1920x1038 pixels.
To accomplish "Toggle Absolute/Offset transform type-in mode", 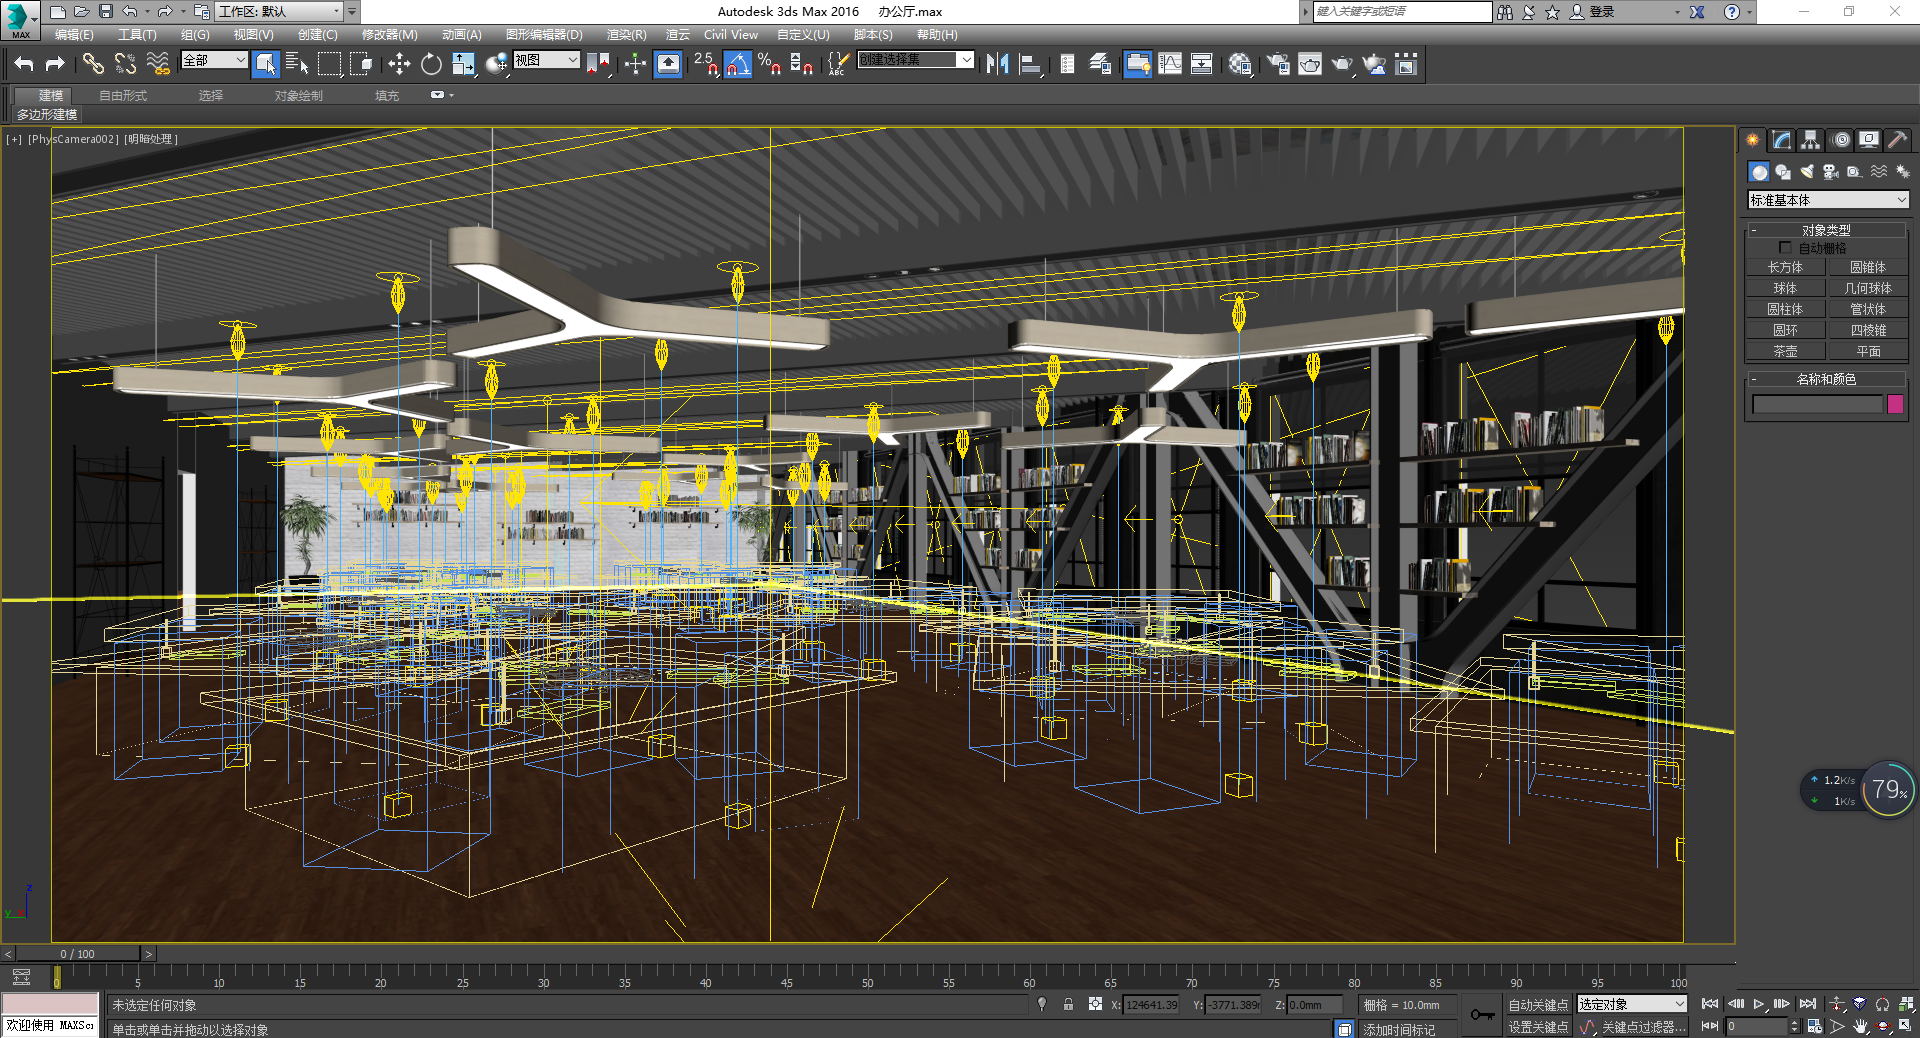I will 1095,1004.
